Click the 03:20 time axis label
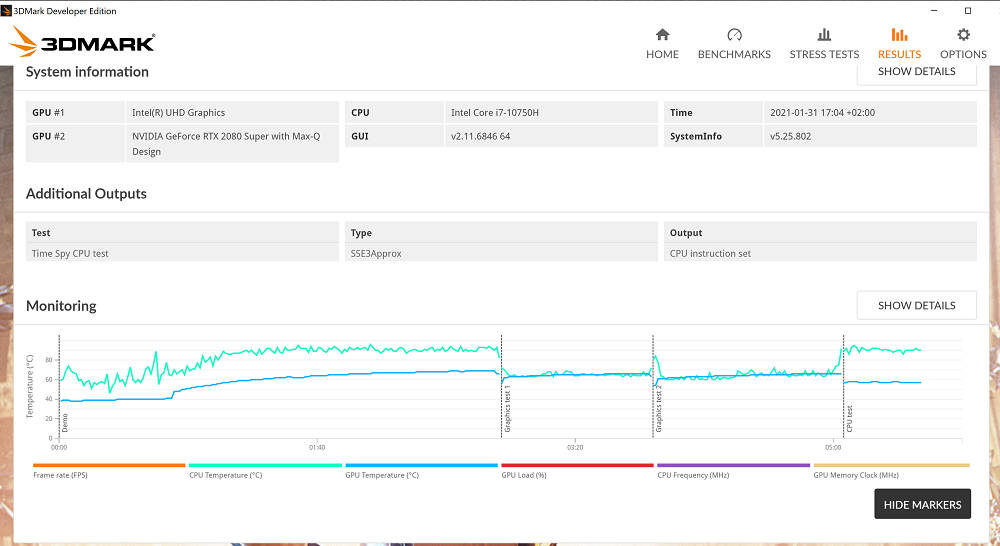Screen dimensions: 1000x546 pyautogui.click(x=575, y=448)
